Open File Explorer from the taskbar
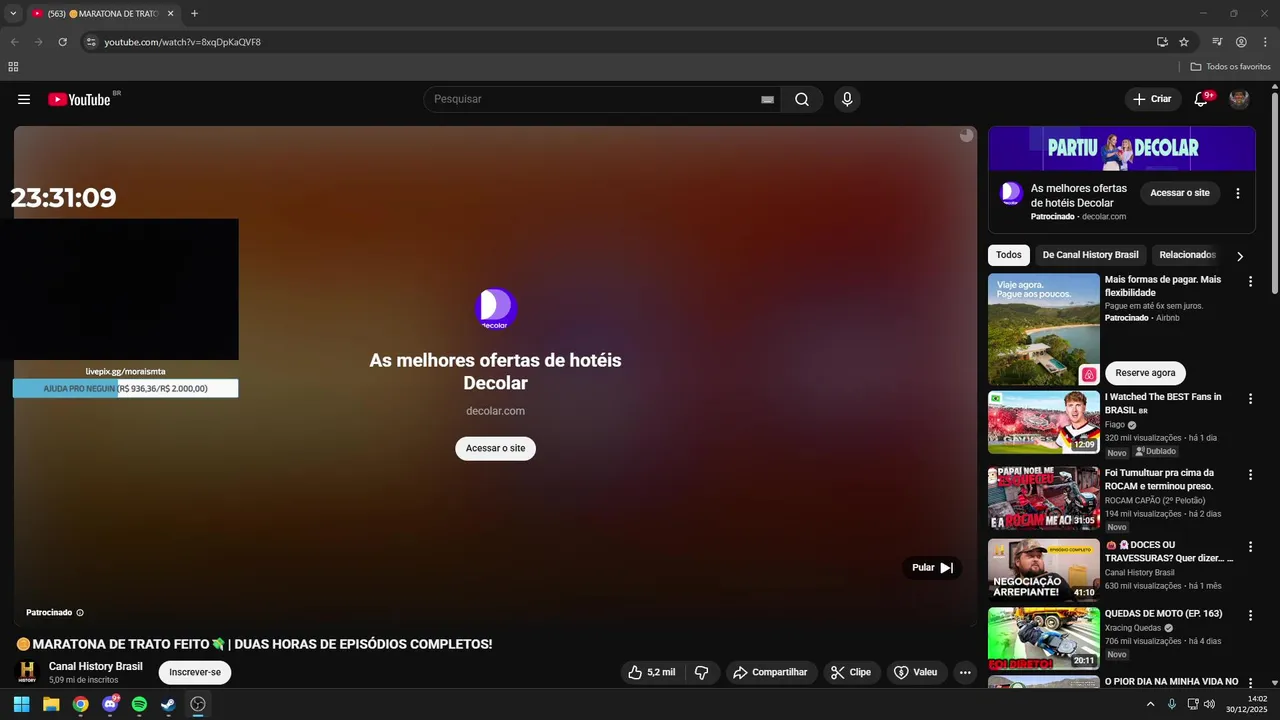 coord(51,704)
